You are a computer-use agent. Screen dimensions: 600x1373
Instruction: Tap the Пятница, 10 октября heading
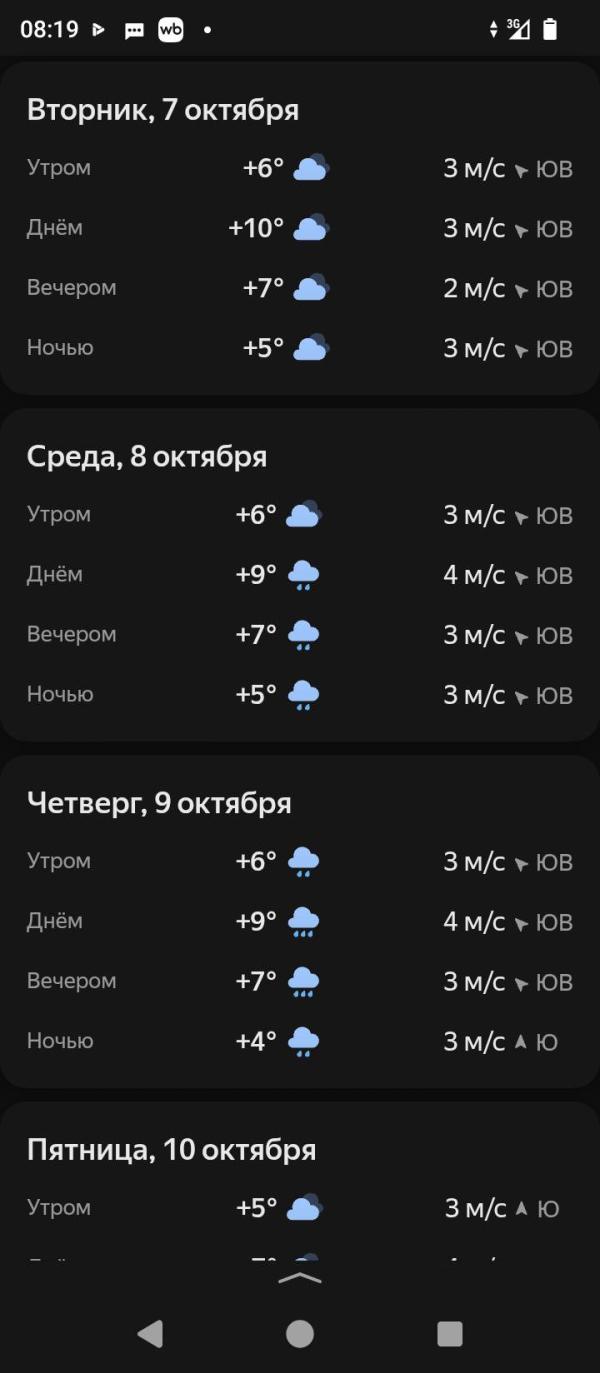click(171, 1150)
